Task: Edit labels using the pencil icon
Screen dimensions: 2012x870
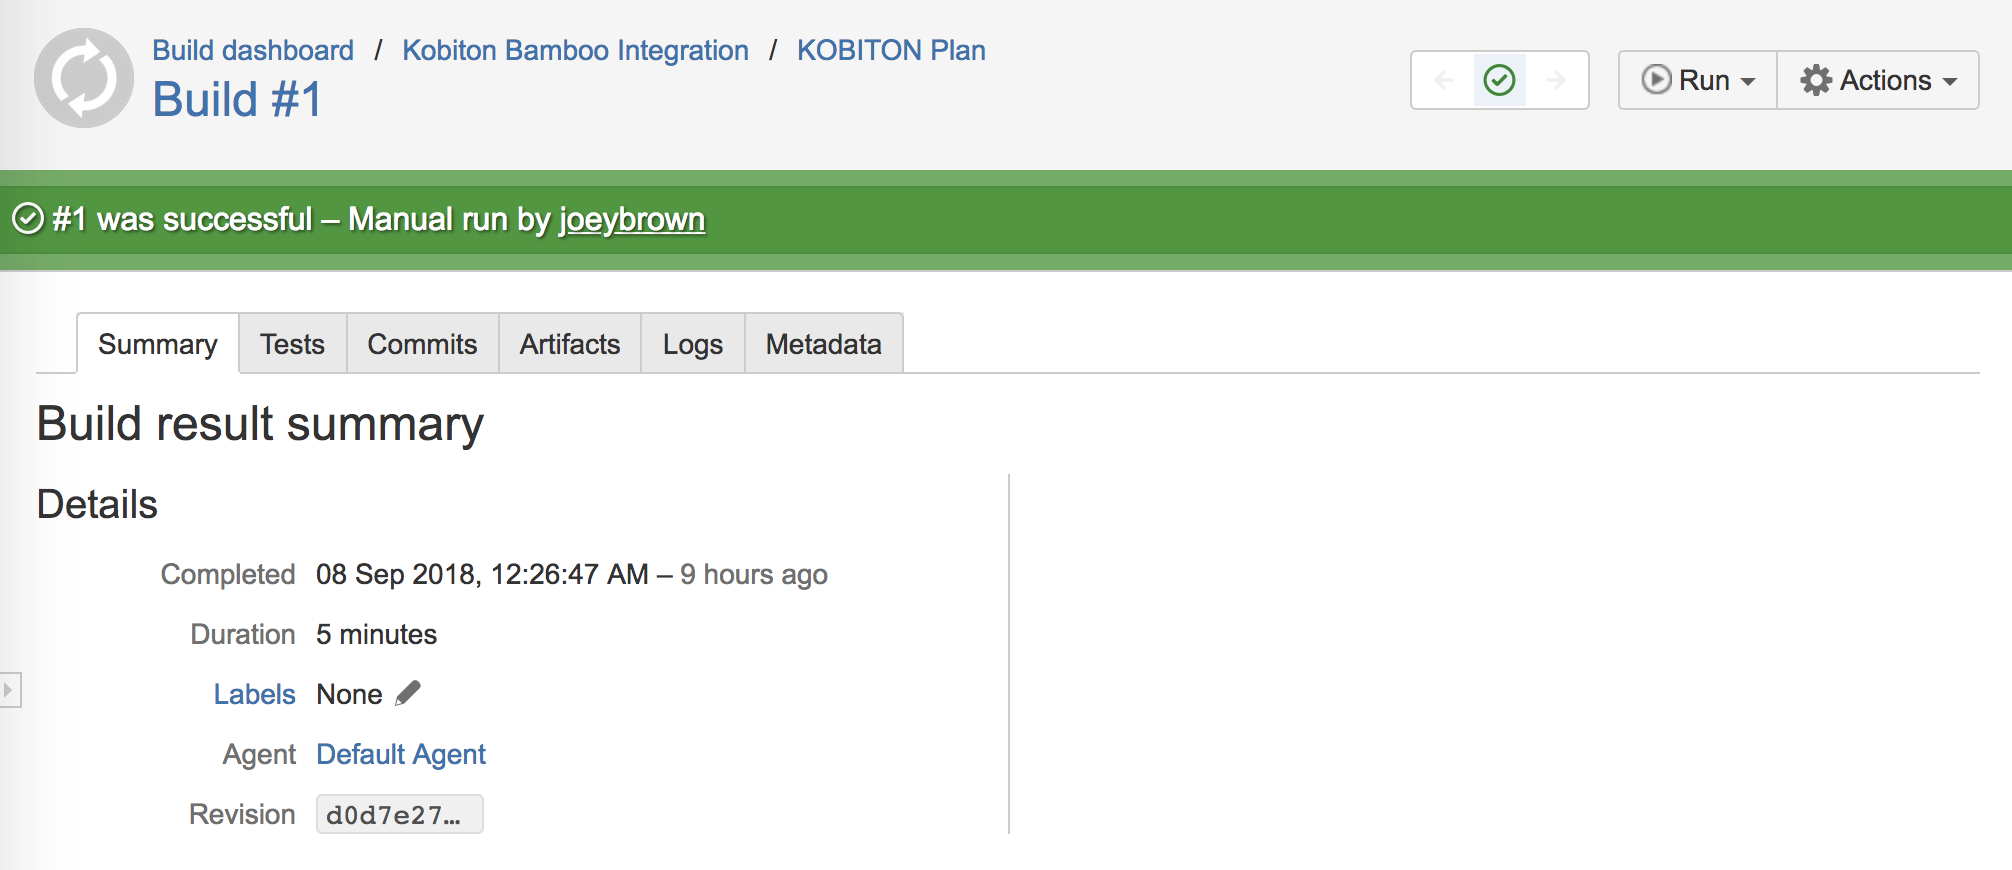Action: 408,693
